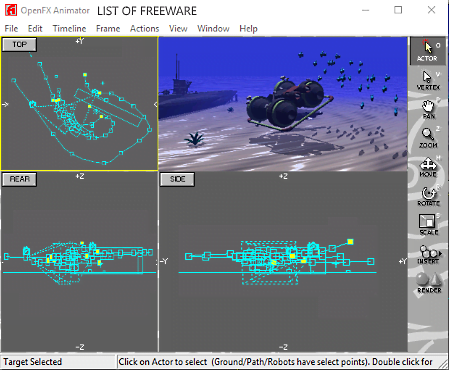Screen dimensions: 449x370
Task: Open the Insert actor tool
Action: [x=428, y=254]
